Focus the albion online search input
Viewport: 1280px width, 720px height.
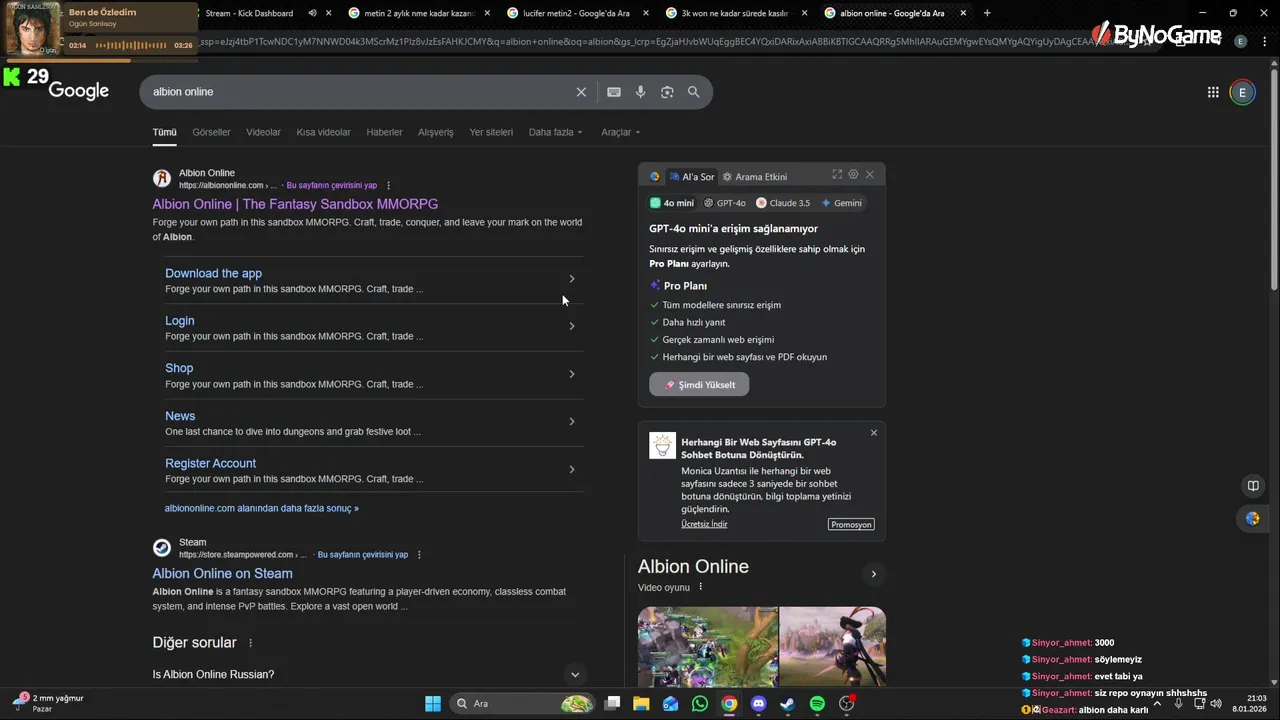pos(360,92)
